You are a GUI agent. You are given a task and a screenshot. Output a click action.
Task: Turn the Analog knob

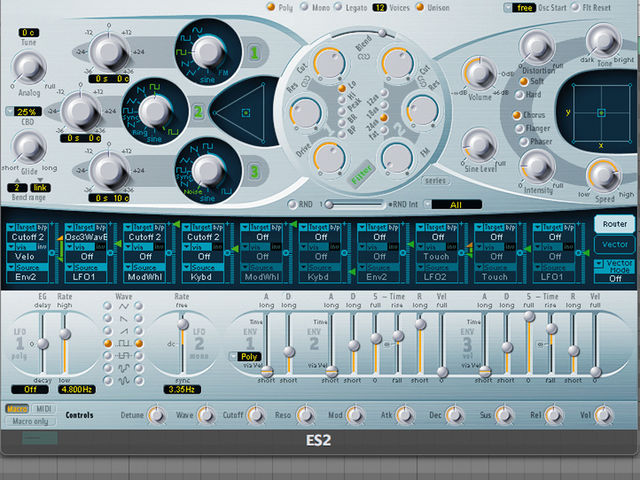29,68
